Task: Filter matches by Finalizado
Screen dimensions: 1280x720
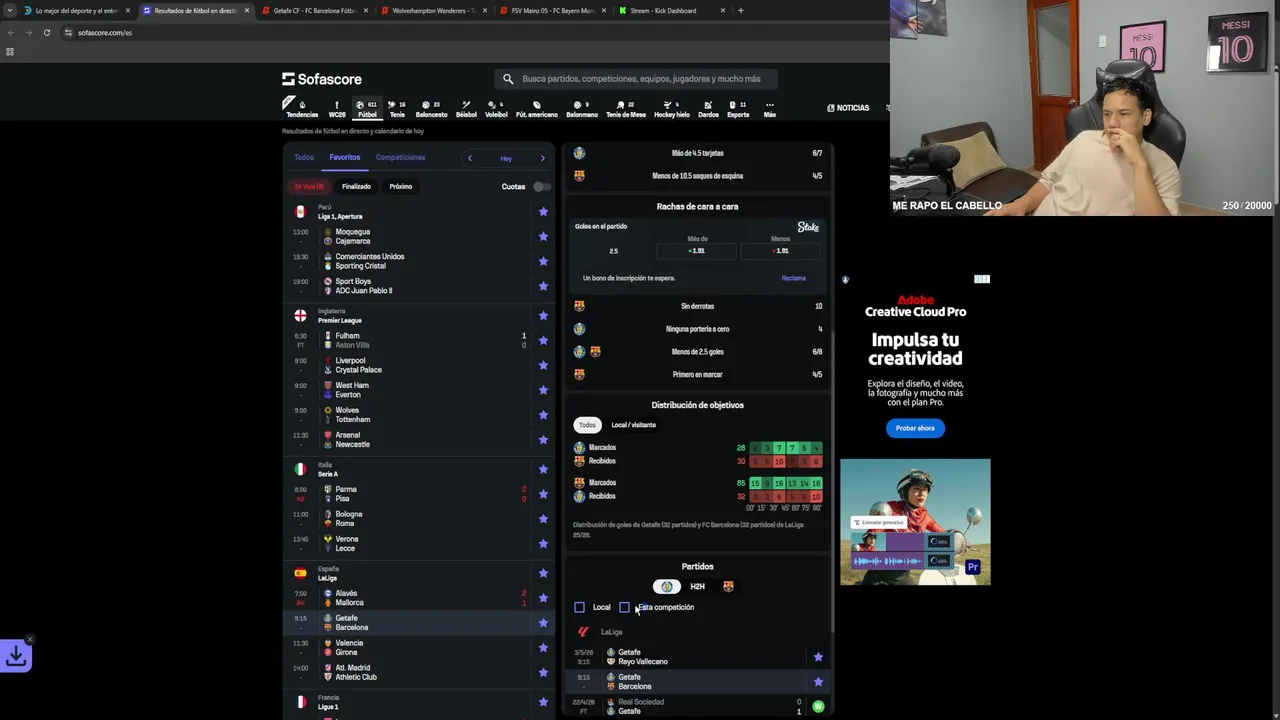Action: pyautogui.click(x=356, y=186)
